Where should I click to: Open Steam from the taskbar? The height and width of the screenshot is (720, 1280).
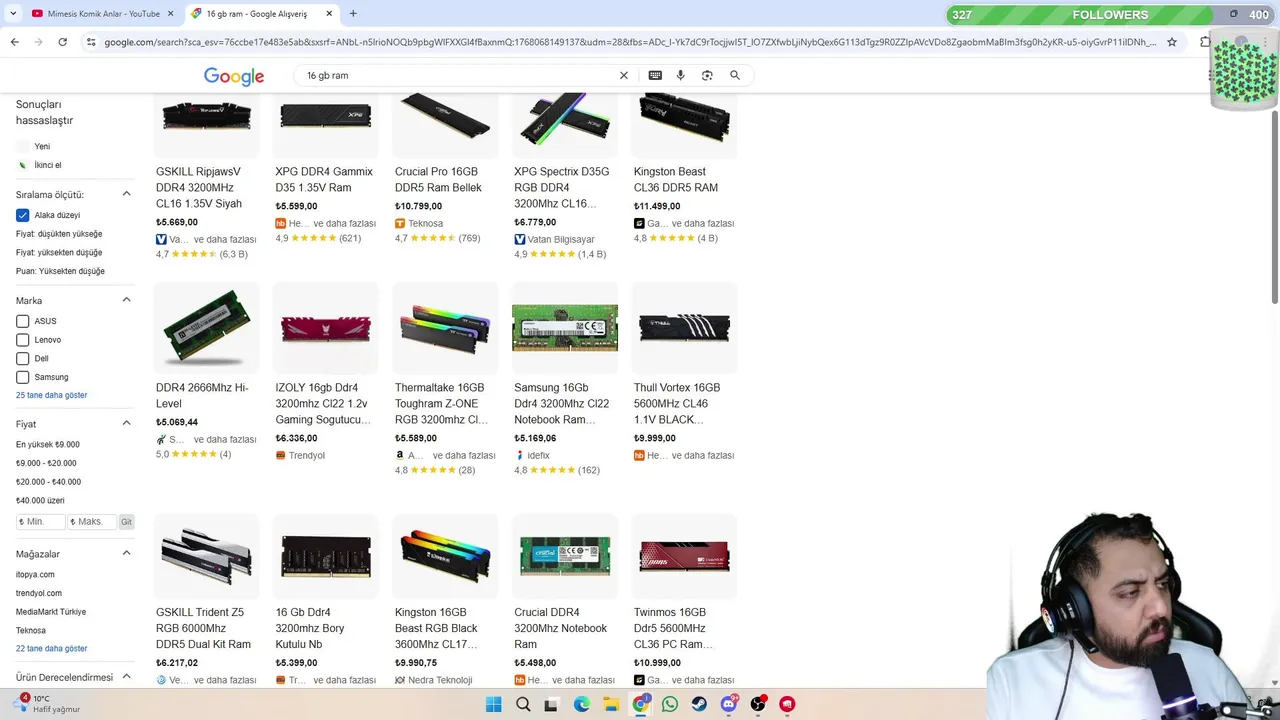[x=699, y=704]
